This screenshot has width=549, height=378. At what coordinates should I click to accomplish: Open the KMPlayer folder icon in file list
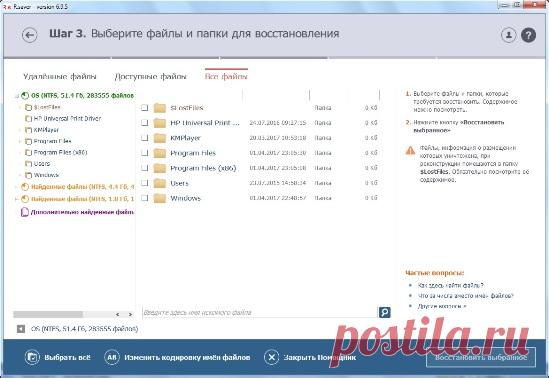coord(160,138)
